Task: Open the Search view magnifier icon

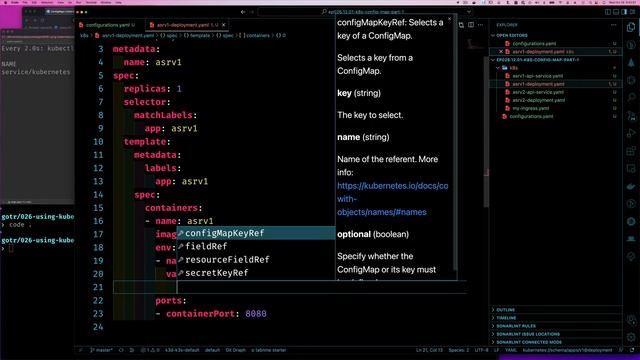Action: coord(631,98)
